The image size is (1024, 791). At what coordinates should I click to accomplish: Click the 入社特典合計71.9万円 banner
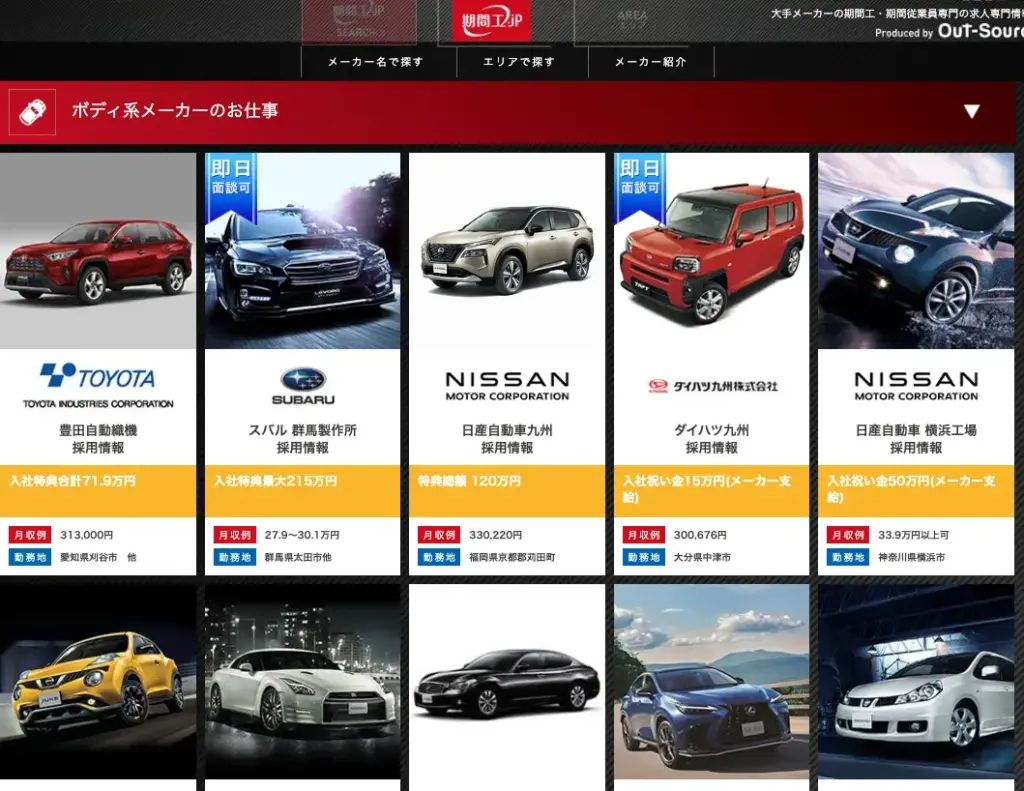(x=98, y=491)
